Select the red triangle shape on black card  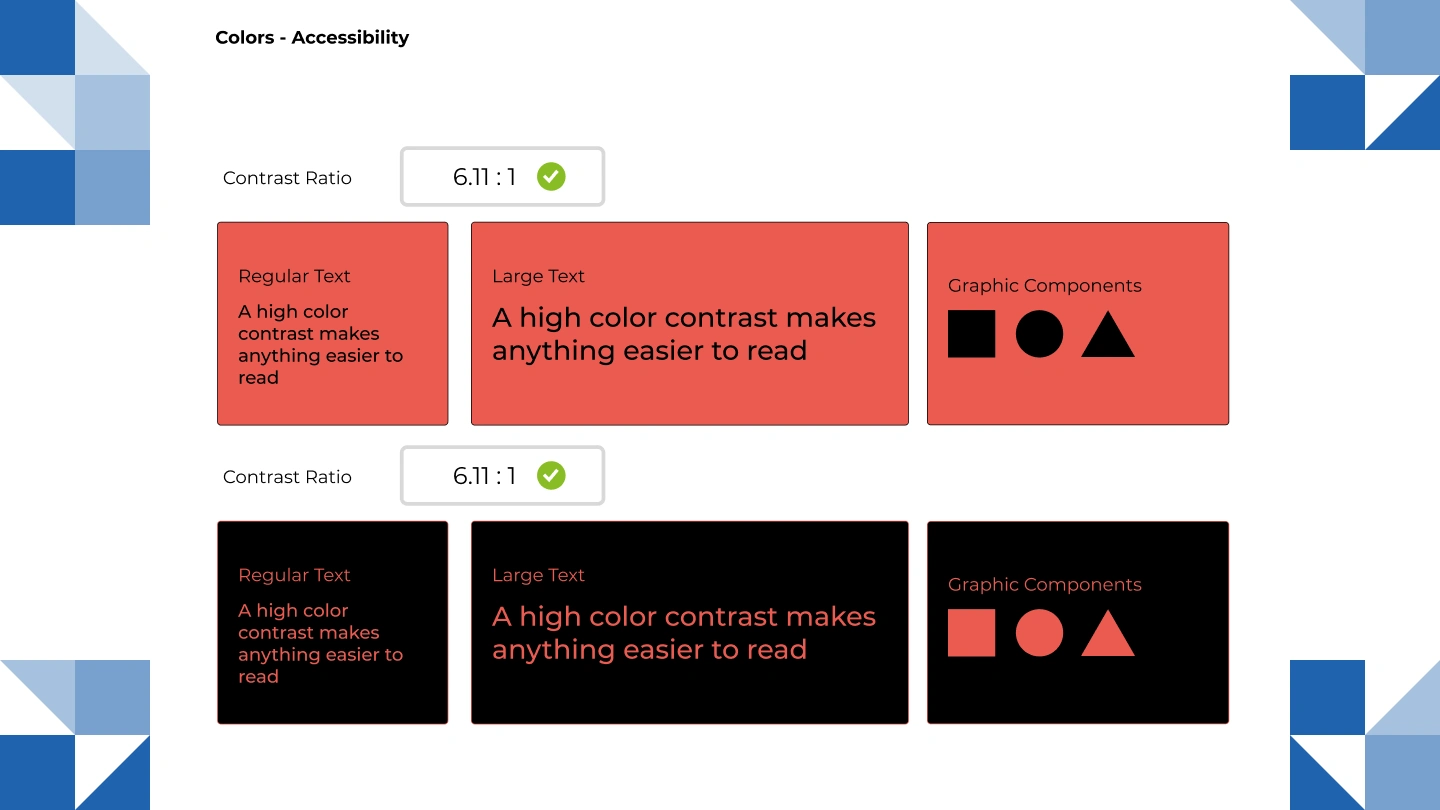(1108, 633)
